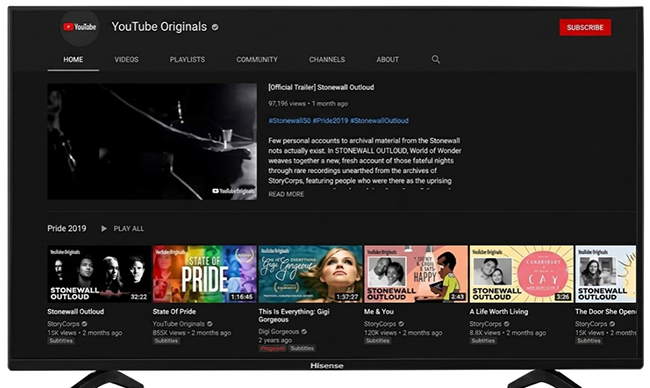650x388 pixels.
Task: Click Subtitles badge under Me & You
Action: [378, 341]
